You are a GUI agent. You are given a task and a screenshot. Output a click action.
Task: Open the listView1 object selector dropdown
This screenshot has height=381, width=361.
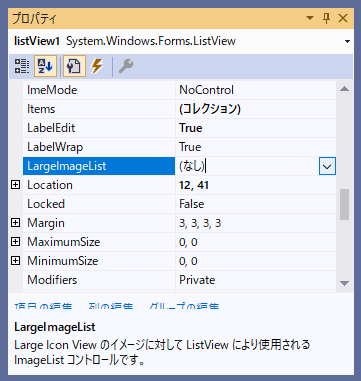click(347, 42)
